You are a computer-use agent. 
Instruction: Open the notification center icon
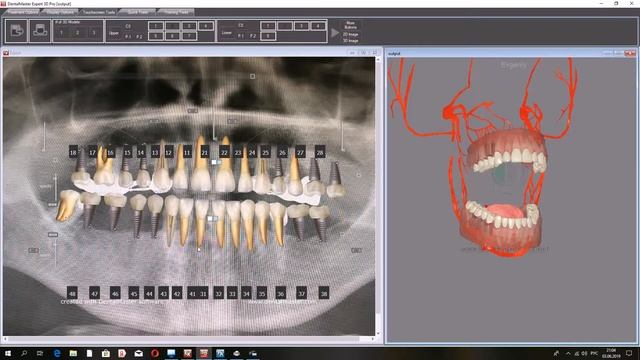point(629,353)
